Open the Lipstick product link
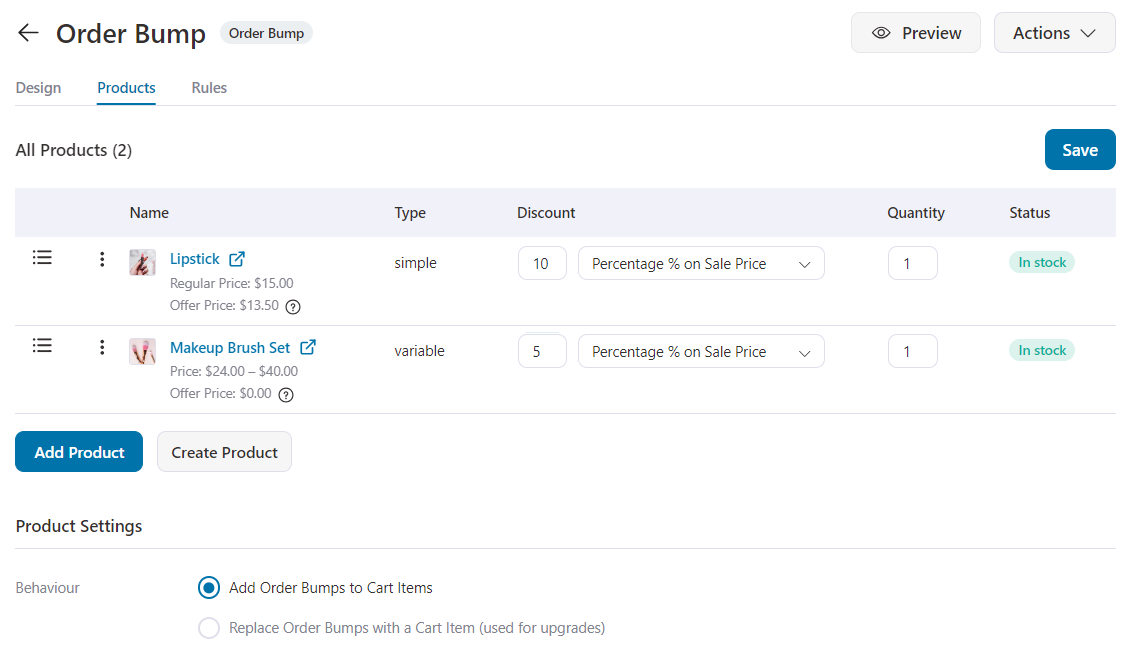The height and width of the screenshot is (657, 1127). [x=195, y=258]
